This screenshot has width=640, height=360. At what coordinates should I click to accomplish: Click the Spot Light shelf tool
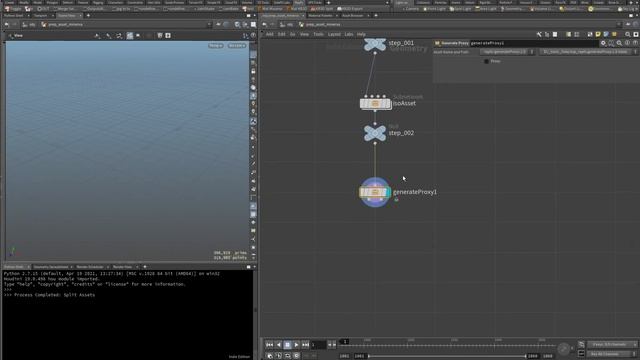point(460,9)
